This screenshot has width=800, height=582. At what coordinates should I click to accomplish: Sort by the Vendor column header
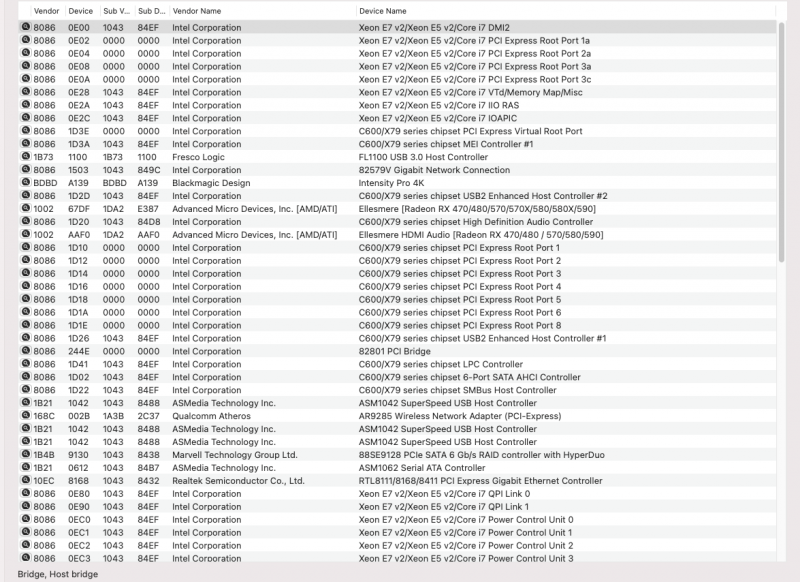[46, 11]
